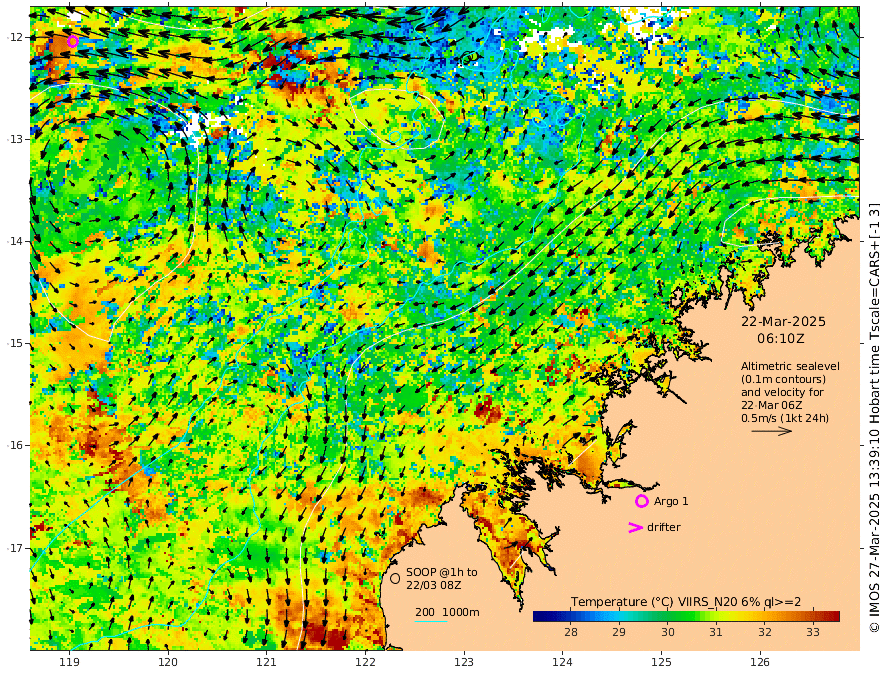Click the black SOOP track circles near 123°E
This screenshot has width=880, height=680.
click(469, 57)
